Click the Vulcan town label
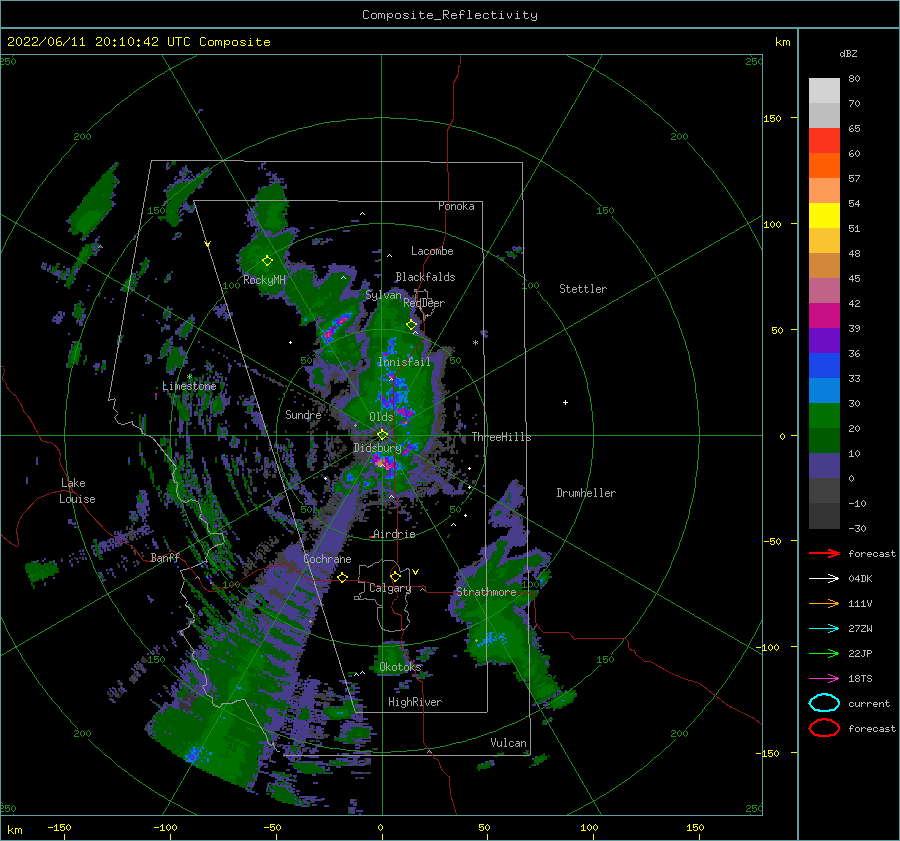This screenshot has height=841, width=900. click(508, 743)
